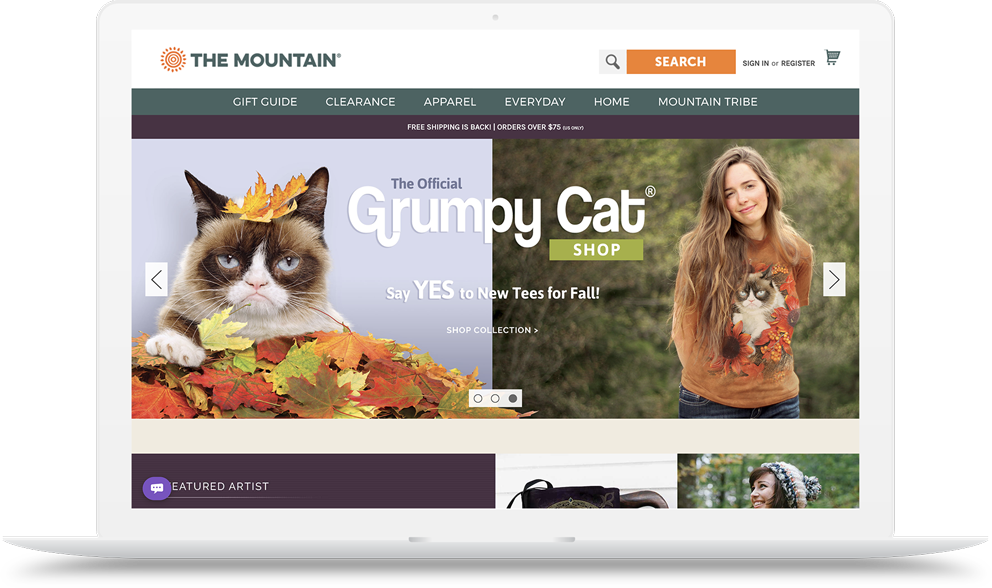Select the third carousel dot
The height and width of the screenshot is (588, 992).
click(x=513, y=398)
